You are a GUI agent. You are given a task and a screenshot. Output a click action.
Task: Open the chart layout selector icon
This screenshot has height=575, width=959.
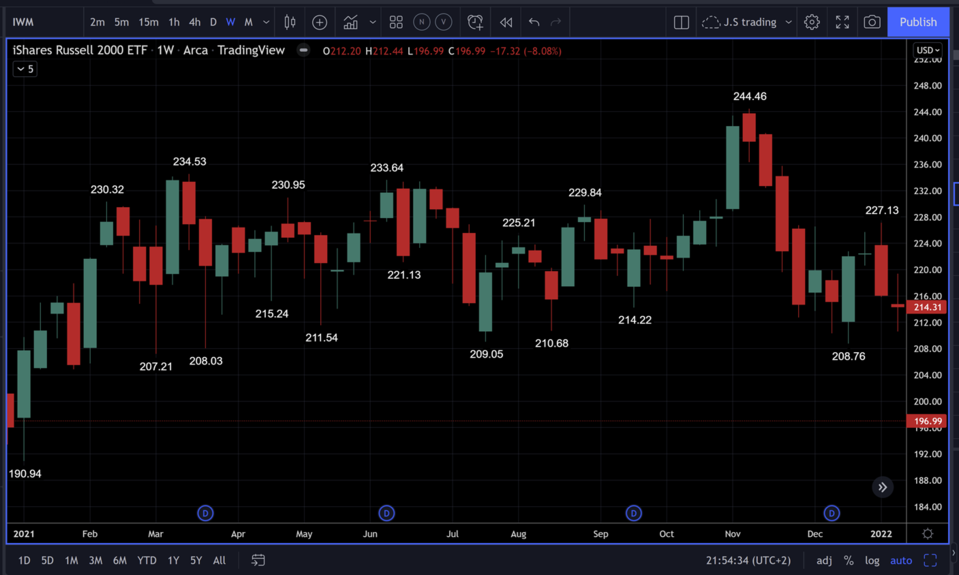(681, 23)
